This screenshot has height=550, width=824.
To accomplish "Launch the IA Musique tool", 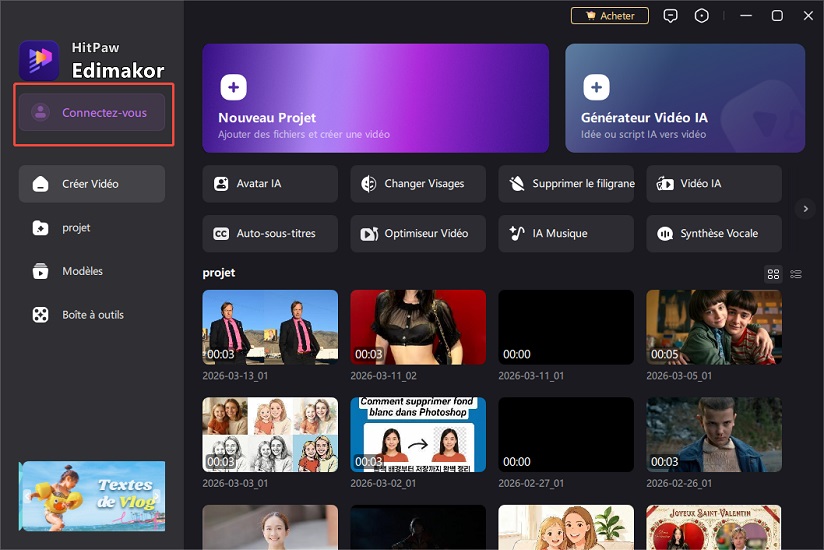I will pos(566,233).
